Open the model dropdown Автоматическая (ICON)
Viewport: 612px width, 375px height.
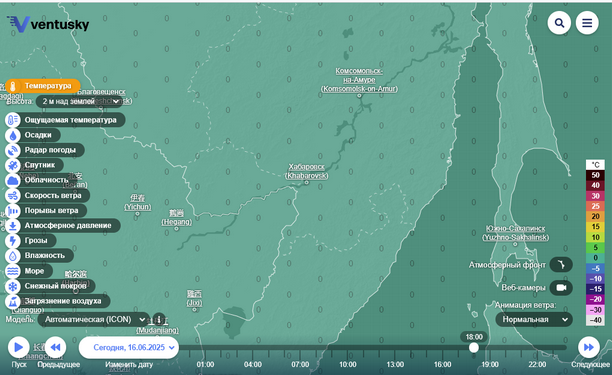click(94, 320)
